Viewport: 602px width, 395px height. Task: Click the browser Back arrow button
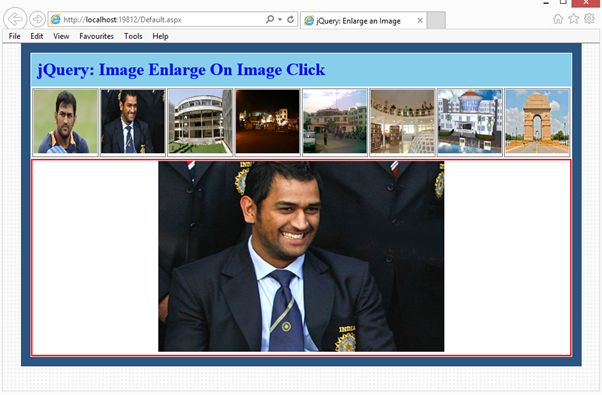tap(15, 19)
